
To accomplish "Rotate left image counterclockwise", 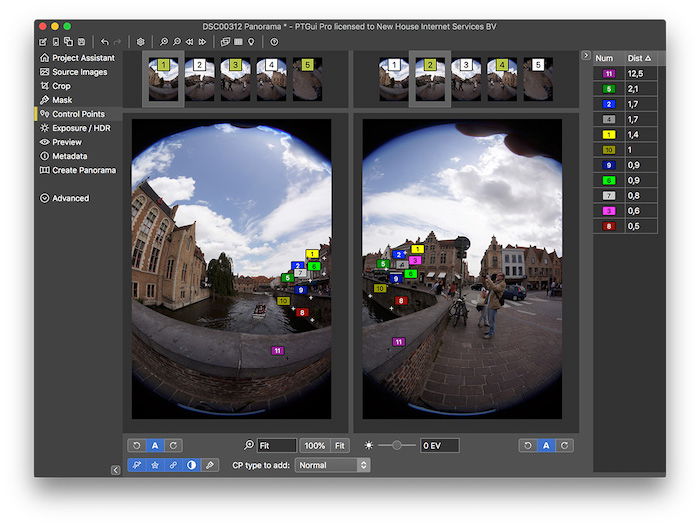I will coord(136,445).
